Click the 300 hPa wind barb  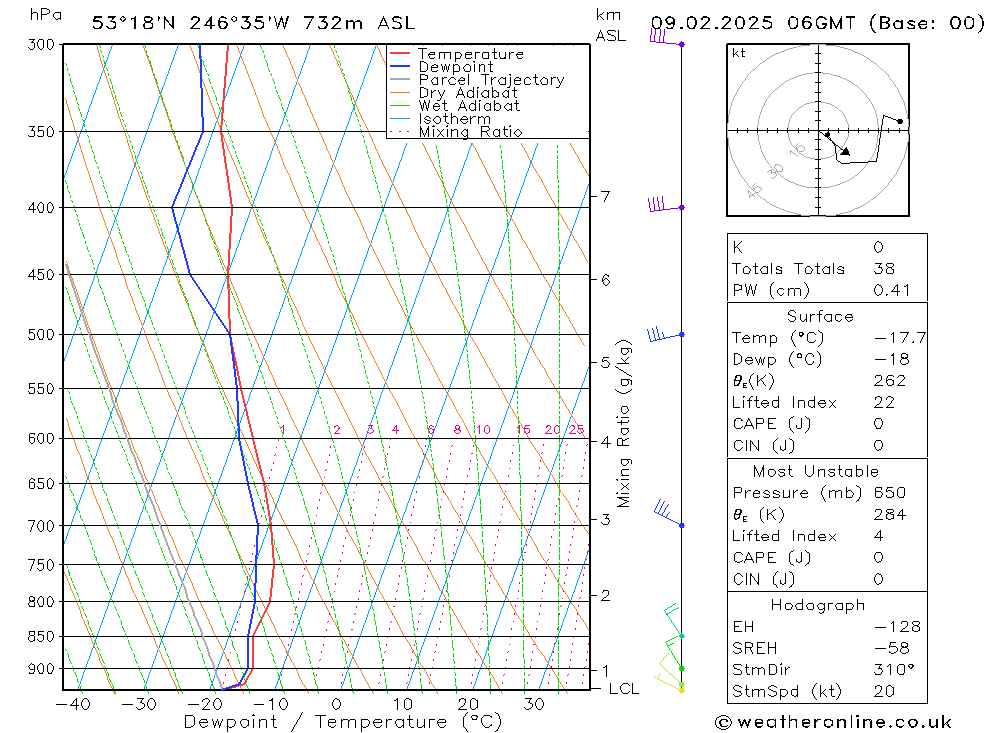tap(666, 38)
